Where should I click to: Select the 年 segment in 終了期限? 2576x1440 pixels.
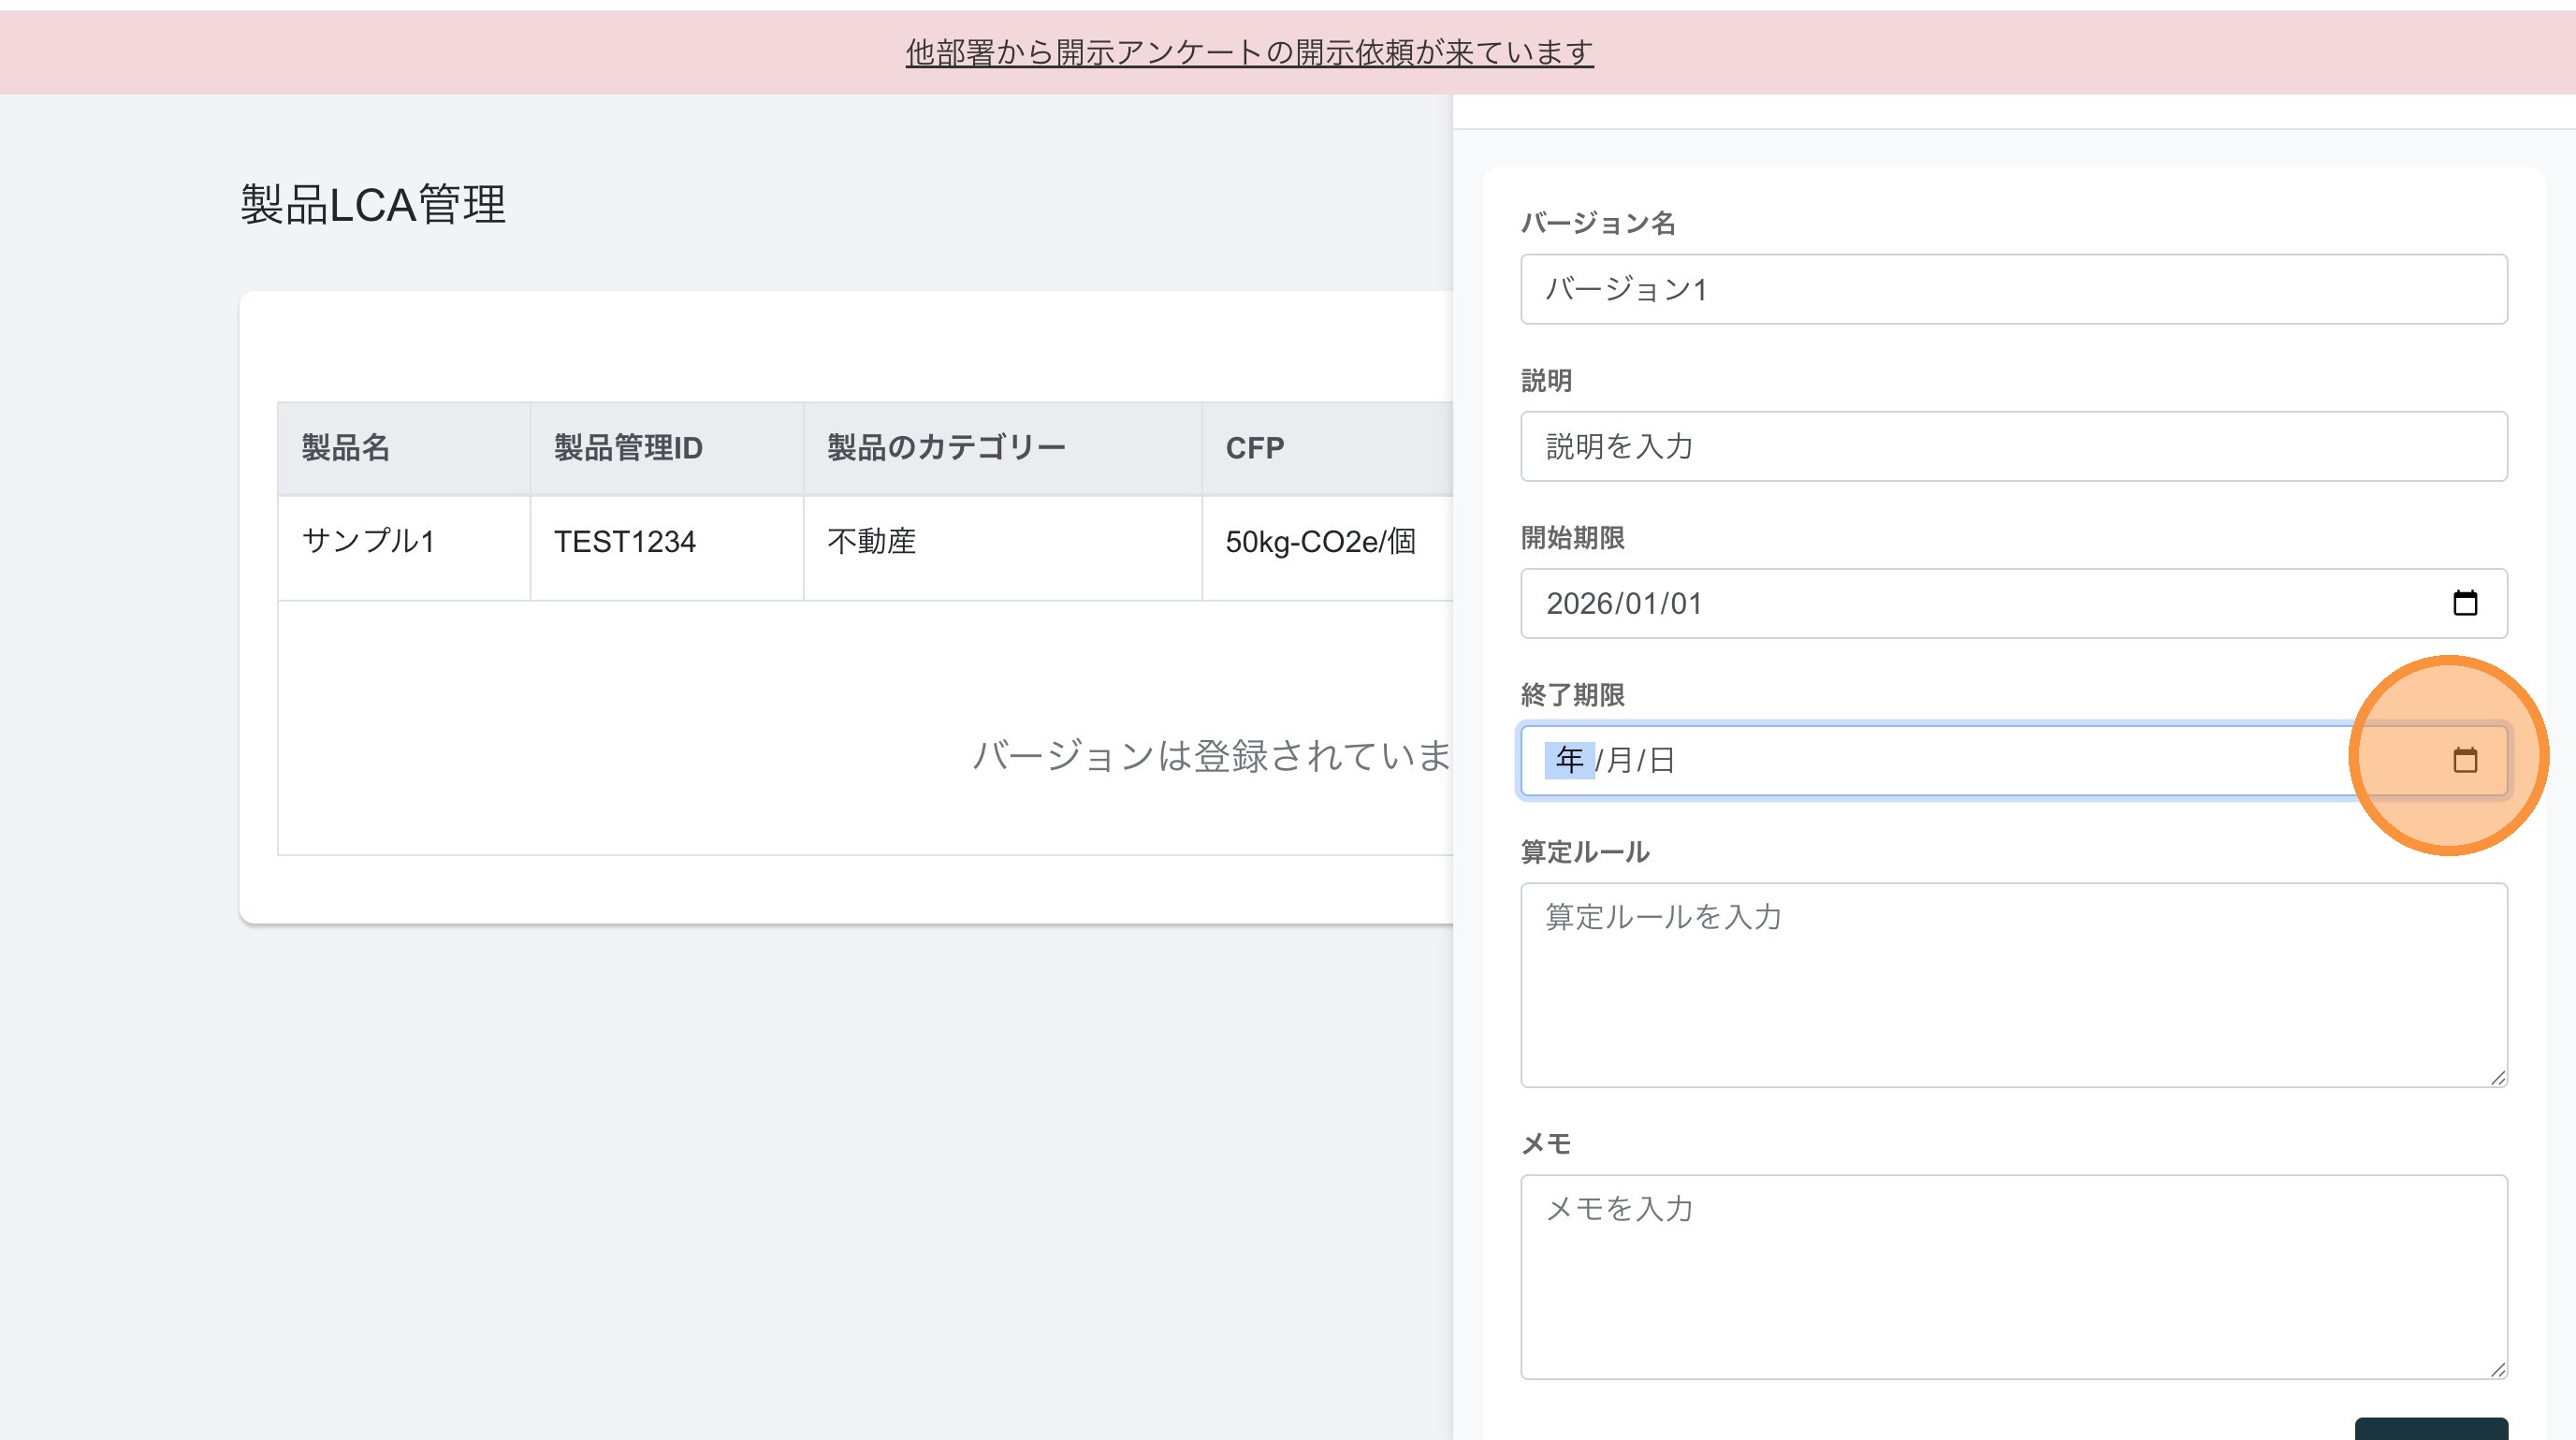[x=1569, y=760]
